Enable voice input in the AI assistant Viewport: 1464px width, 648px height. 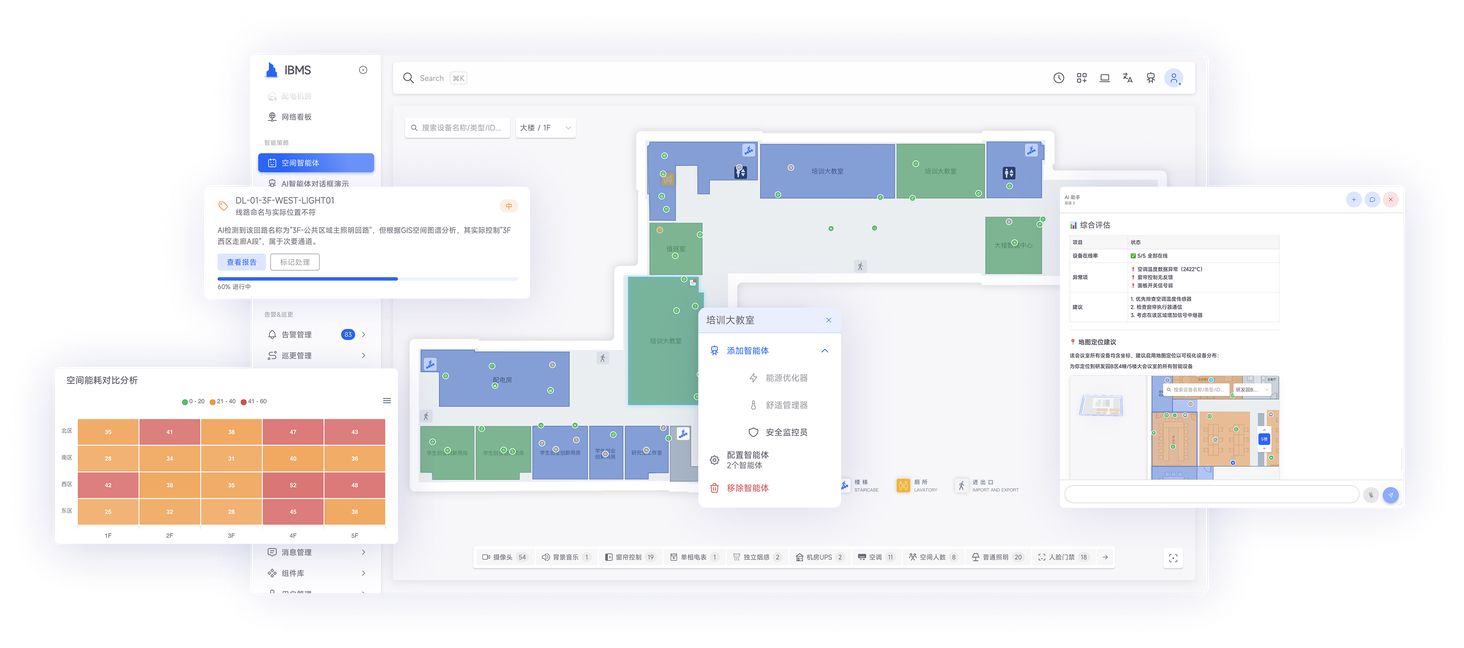point(1370,494)
